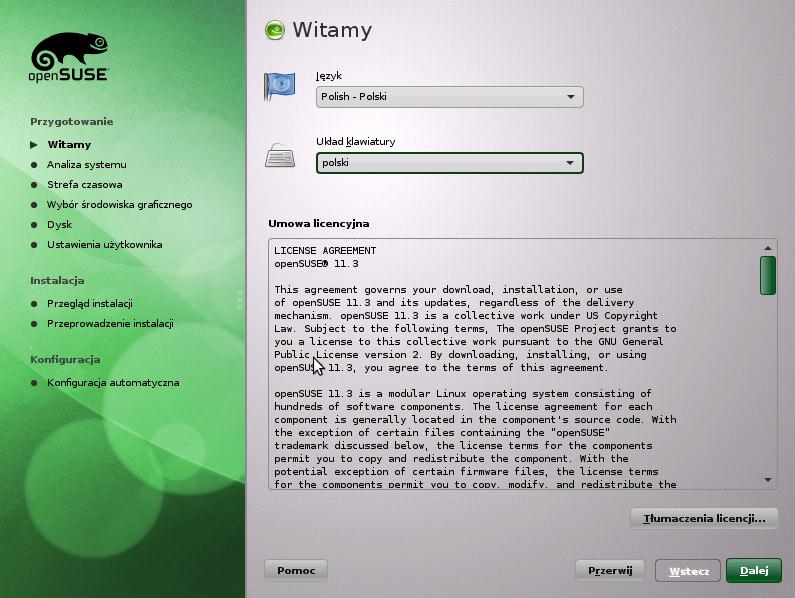Click the green Witamy title icon
This screenshot has width=795, height=598.
click(x=275, y=30)
